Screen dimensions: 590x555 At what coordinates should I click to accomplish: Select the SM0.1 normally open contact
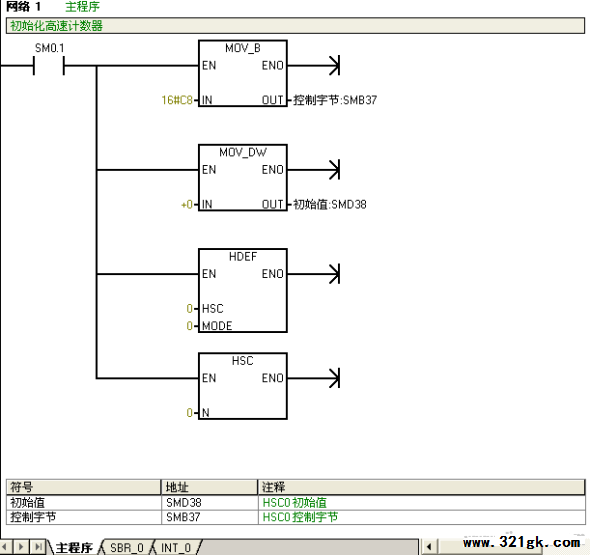[49, 65]
